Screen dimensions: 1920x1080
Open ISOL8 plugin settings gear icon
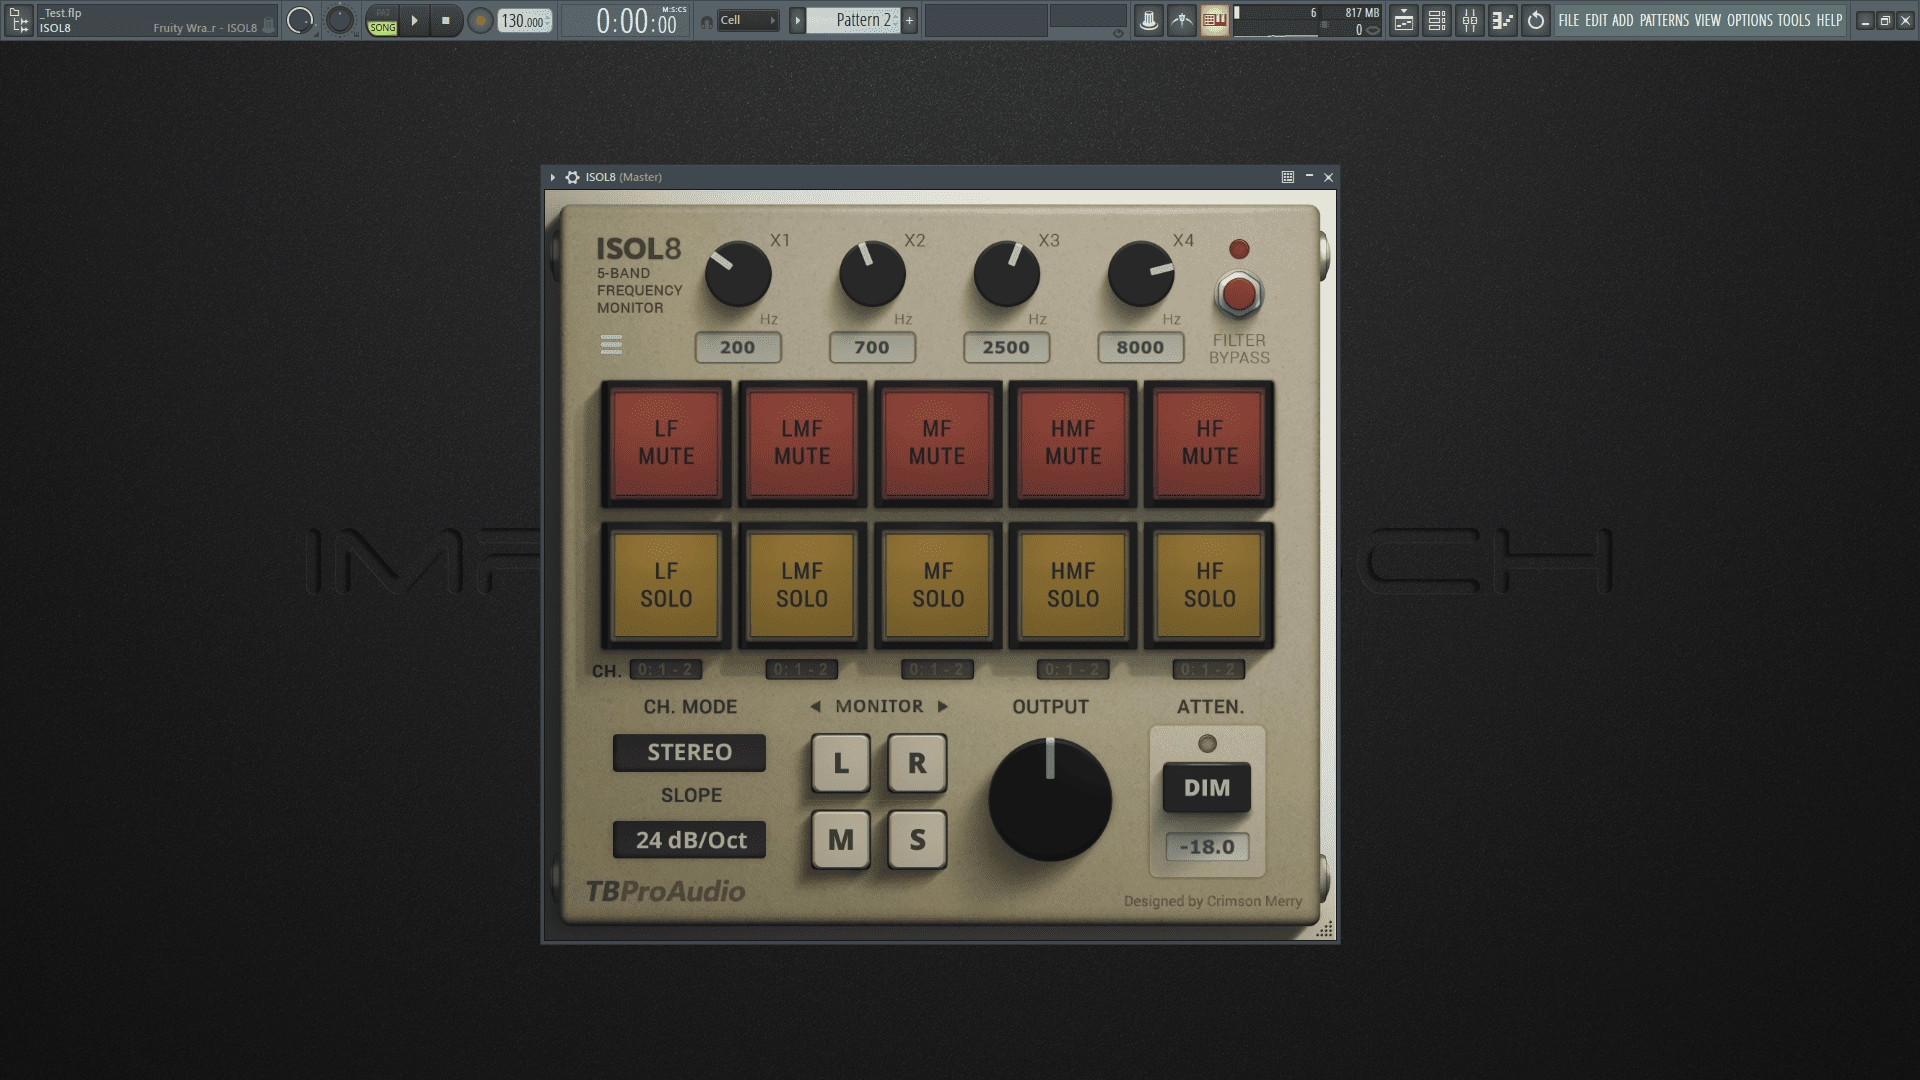pyautogui.click(x=572, y=177)
